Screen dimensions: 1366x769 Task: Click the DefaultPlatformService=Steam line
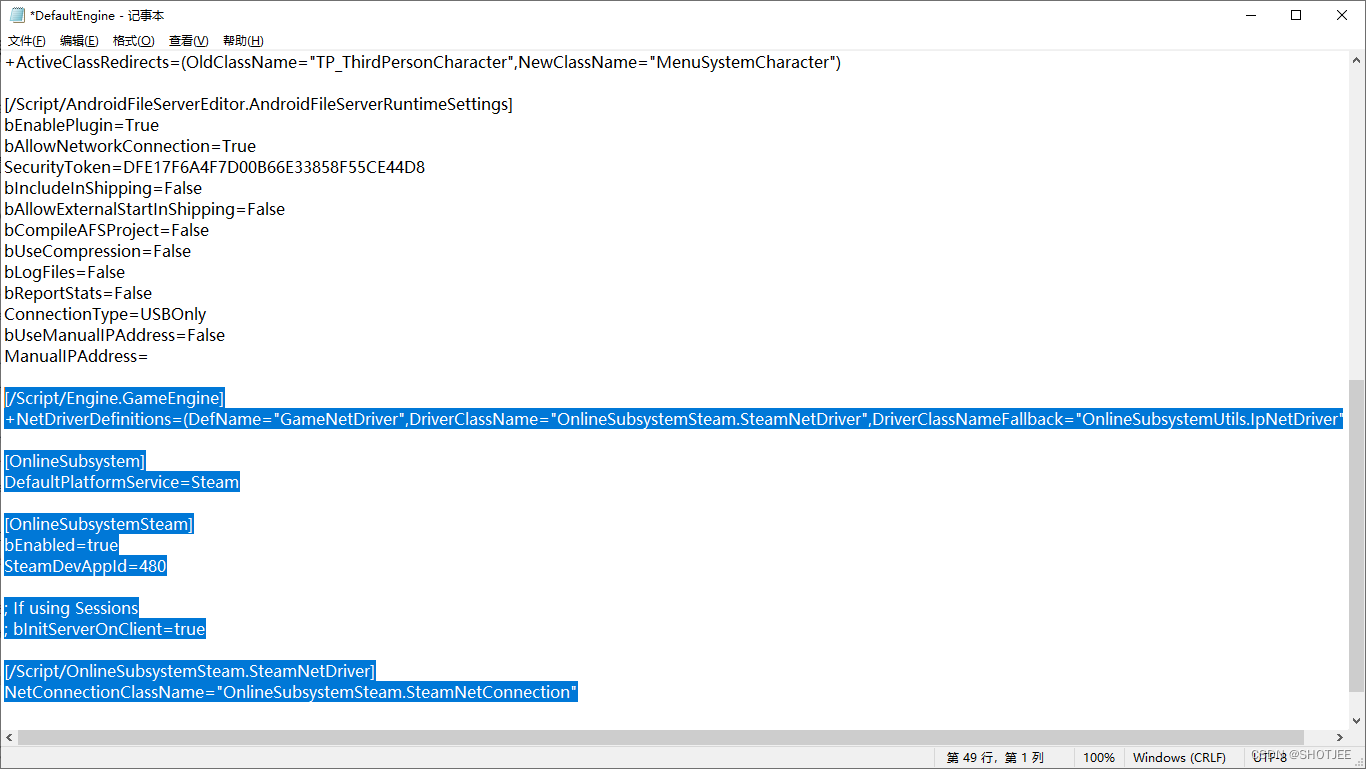pyautogui.click(x=122, y=482)
